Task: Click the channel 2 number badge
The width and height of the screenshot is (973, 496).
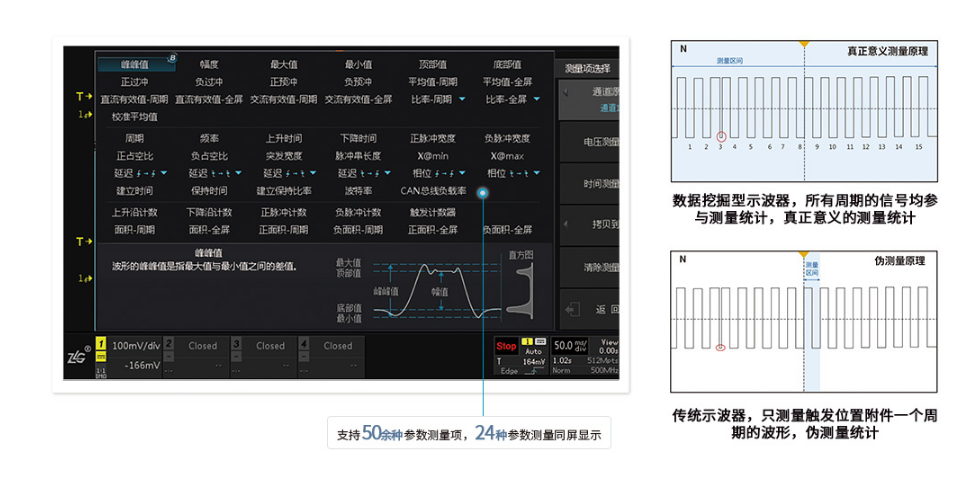Action: tap(169, 343)
